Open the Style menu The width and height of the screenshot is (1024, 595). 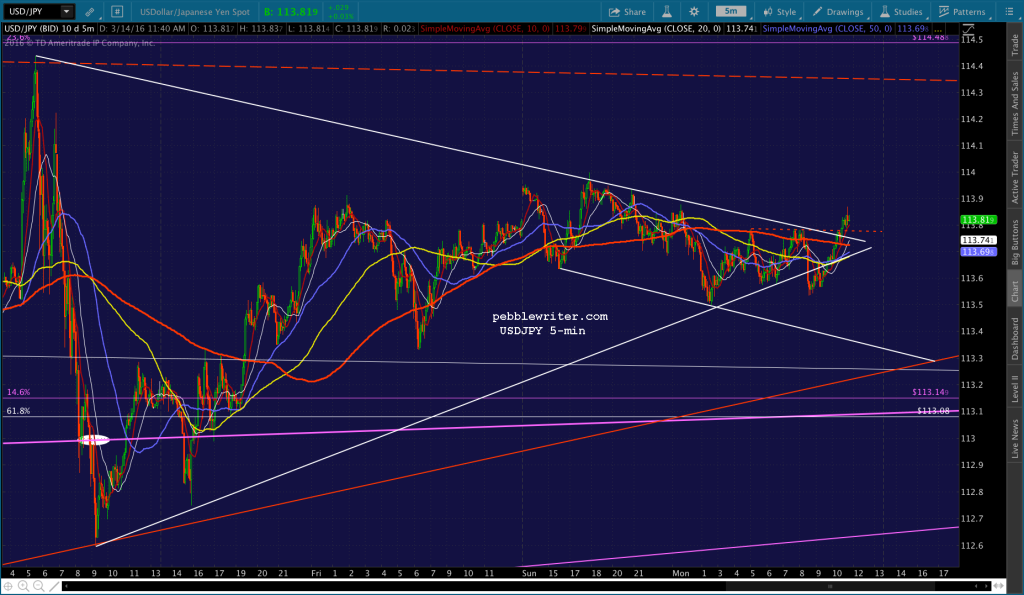pyautogui.click(x=780, y=12)
